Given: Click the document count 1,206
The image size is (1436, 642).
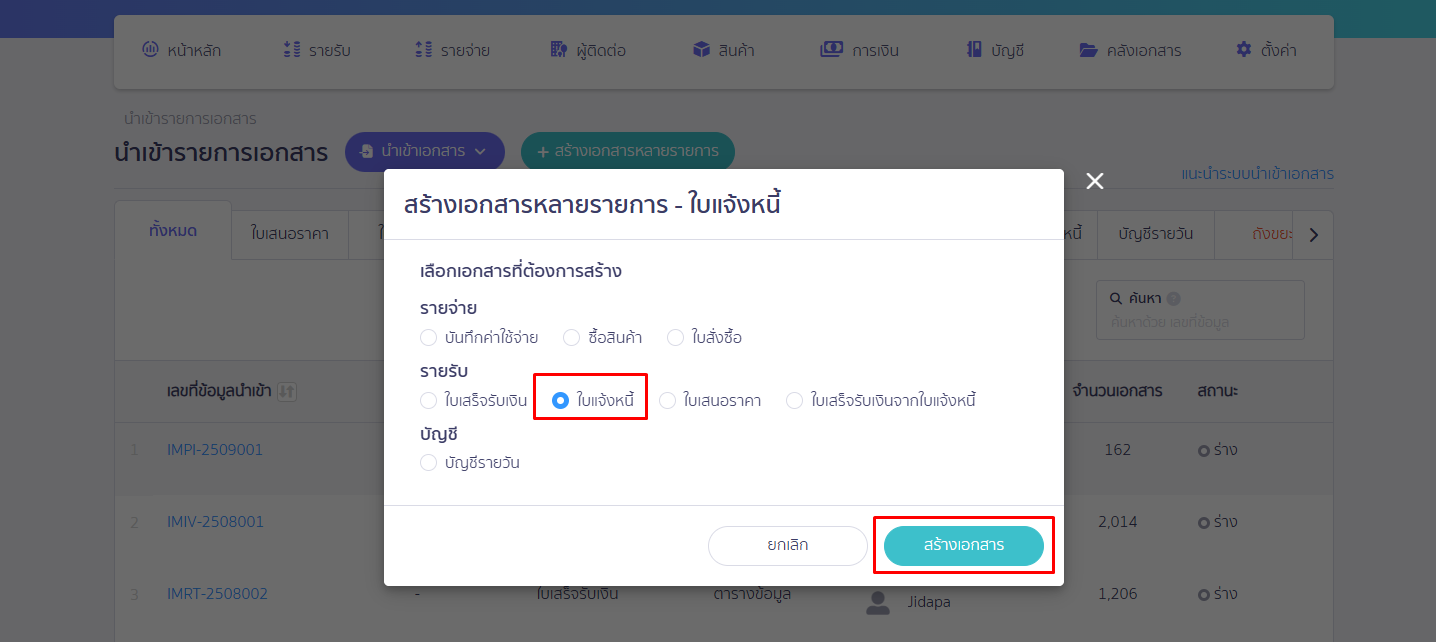Looking at the screenshot, I should coord(1118,594).
